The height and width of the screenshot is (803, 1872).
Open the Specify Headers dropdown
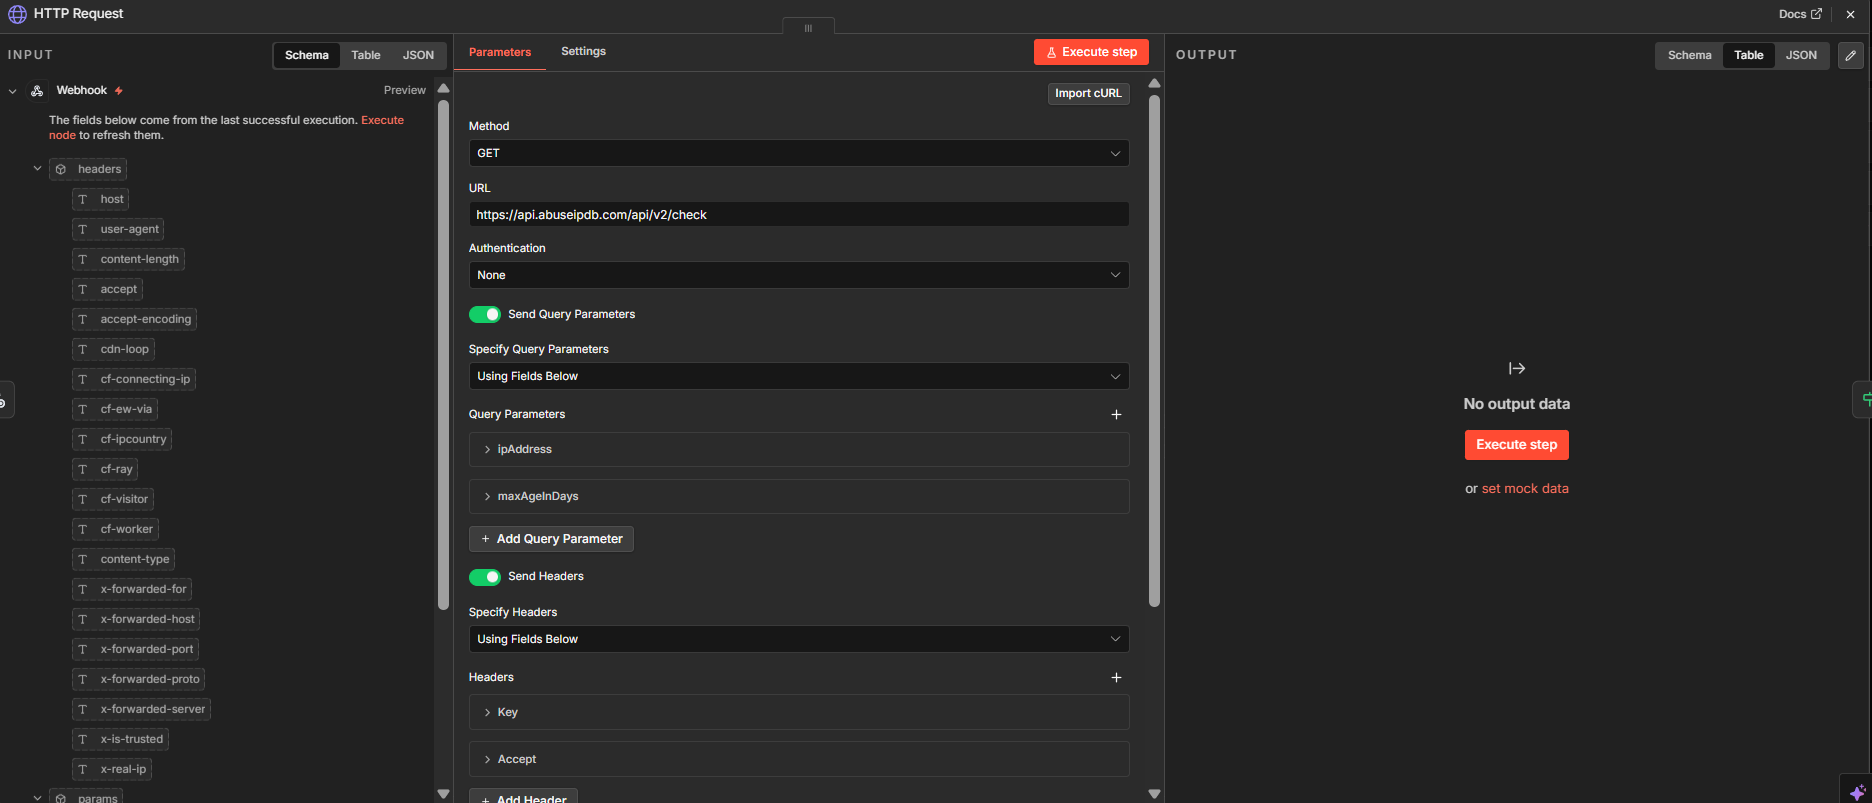pos(799,639)
